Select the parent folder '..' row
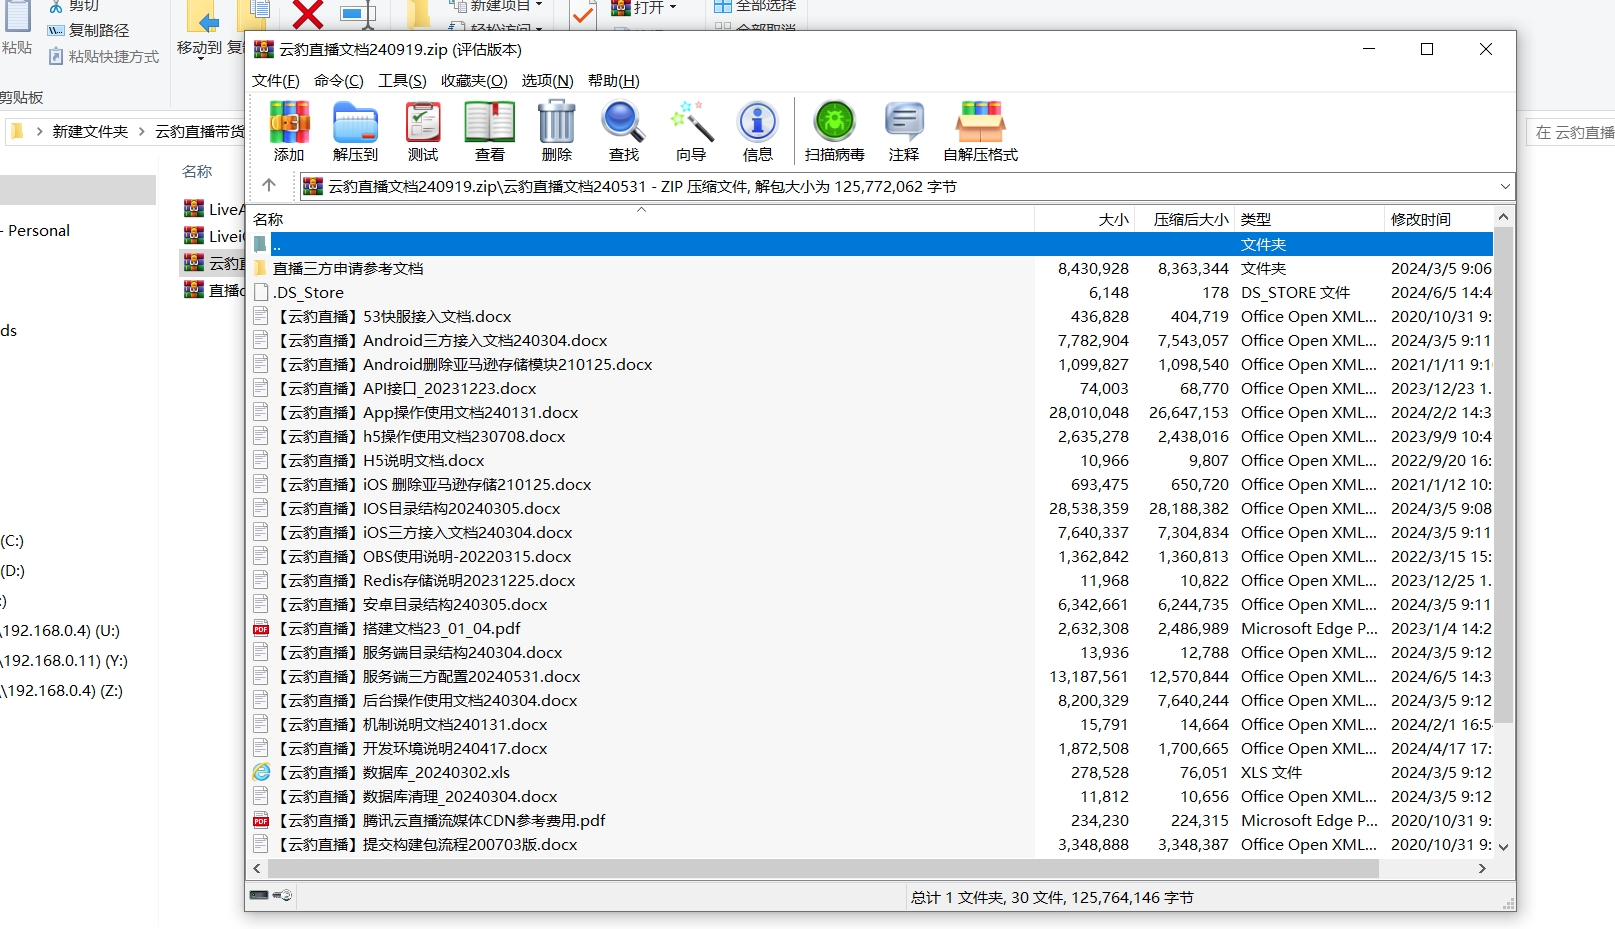The image size is (1615, 929). click(870, 244)
